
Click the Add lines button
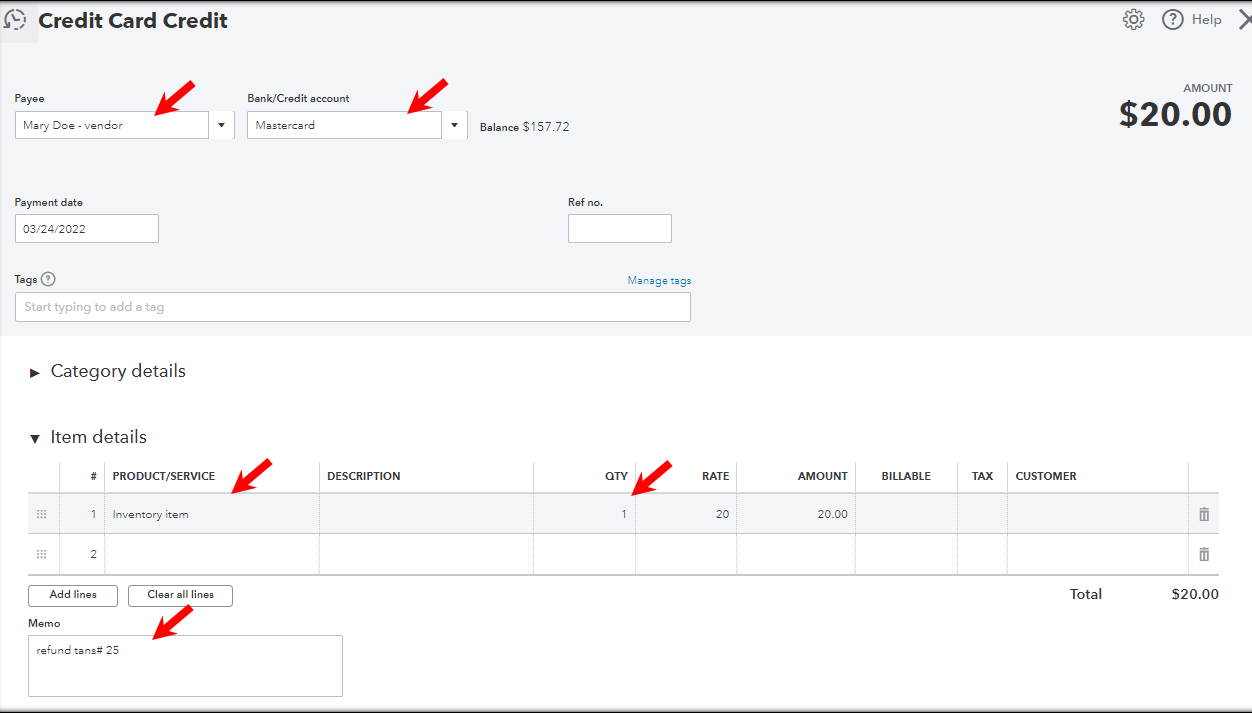[x=72, y=595]
